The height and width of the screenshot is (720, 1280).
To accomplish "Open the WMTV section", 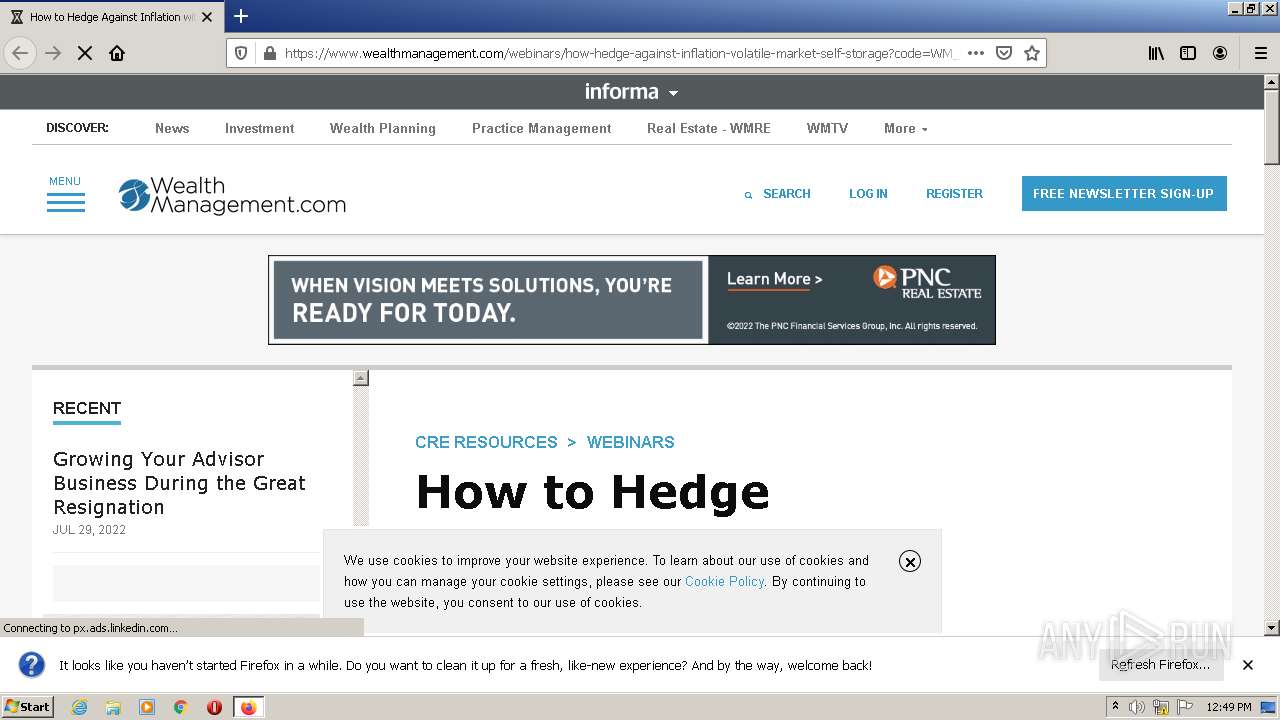I will (x=827, y=128).
